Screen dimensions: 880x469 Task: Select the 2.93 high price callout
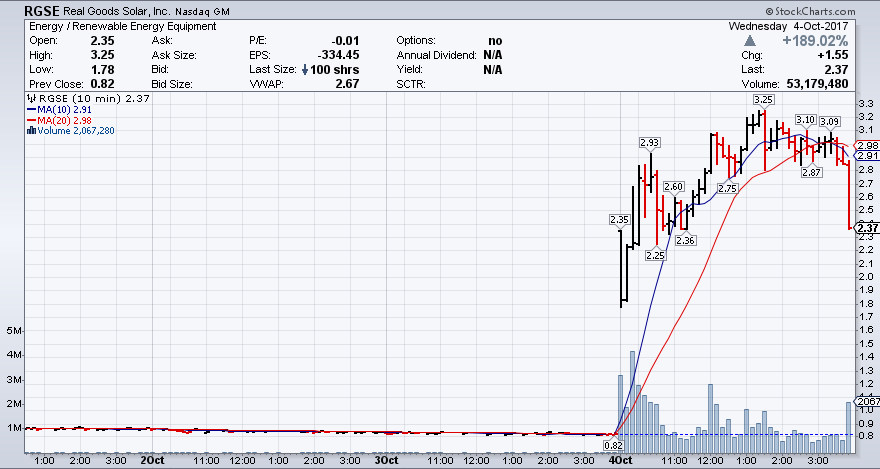pos(650,142)
